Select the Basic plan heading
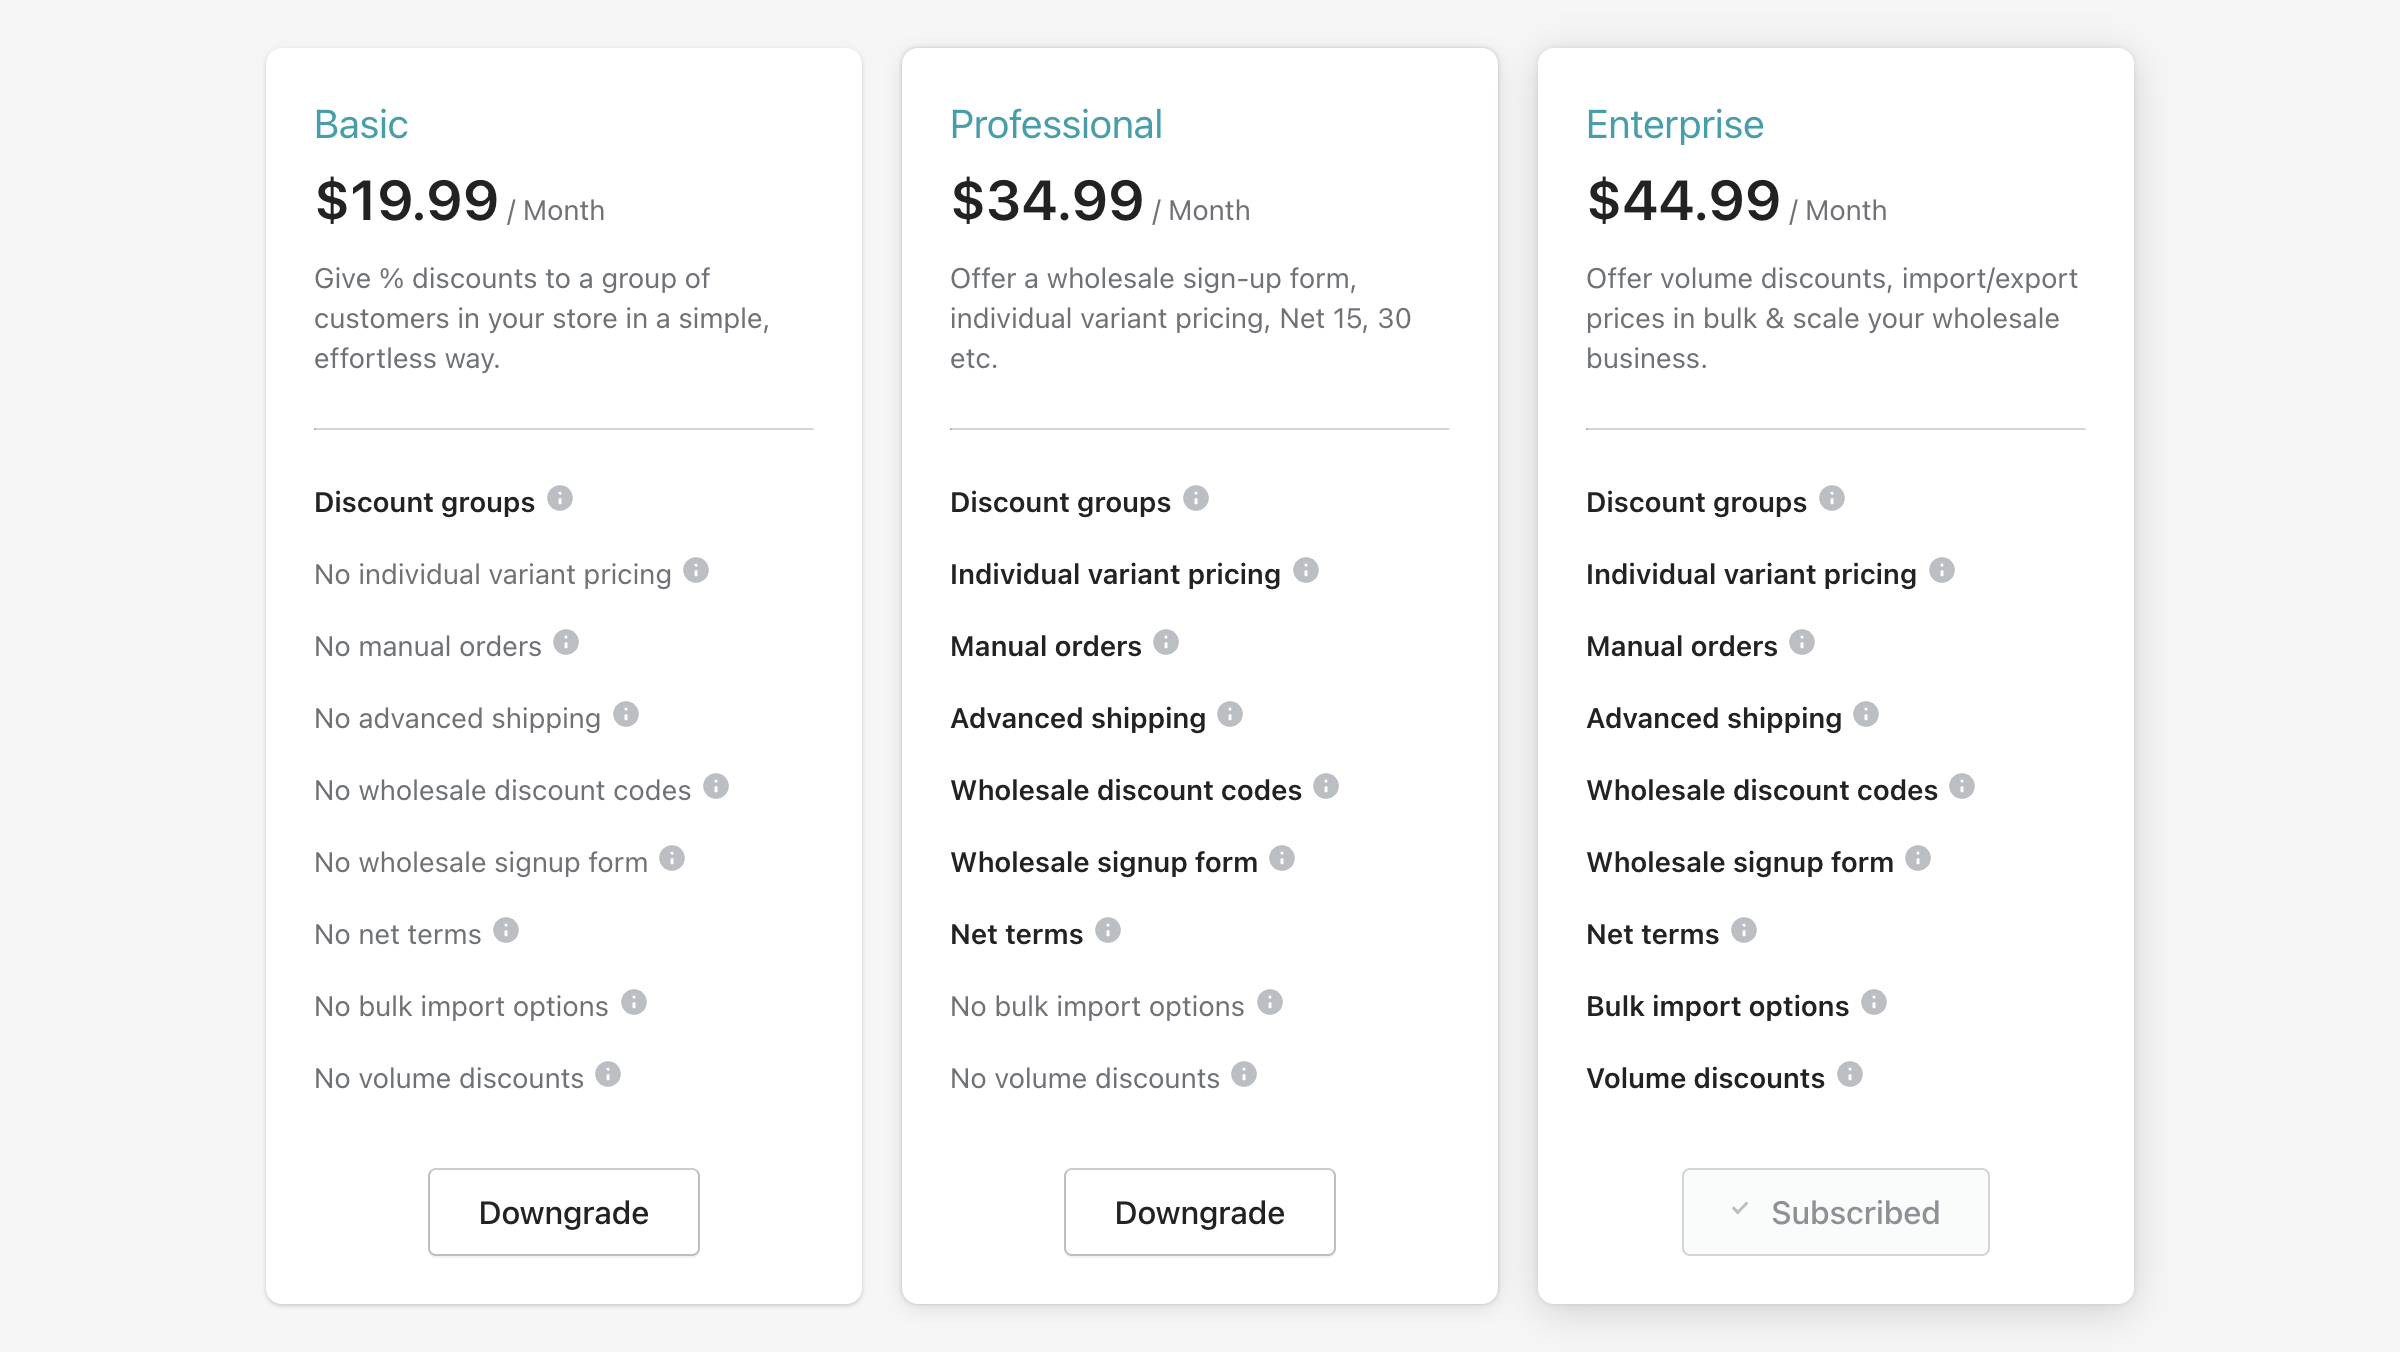The width and height of the screenshot is (2400, 1352). coord(361,123)
